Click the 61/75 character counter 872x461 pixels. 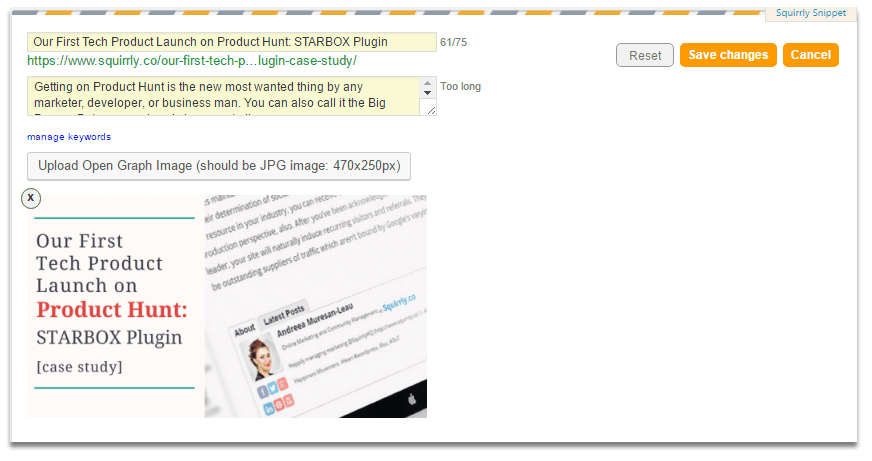click(x=453, y=42)
